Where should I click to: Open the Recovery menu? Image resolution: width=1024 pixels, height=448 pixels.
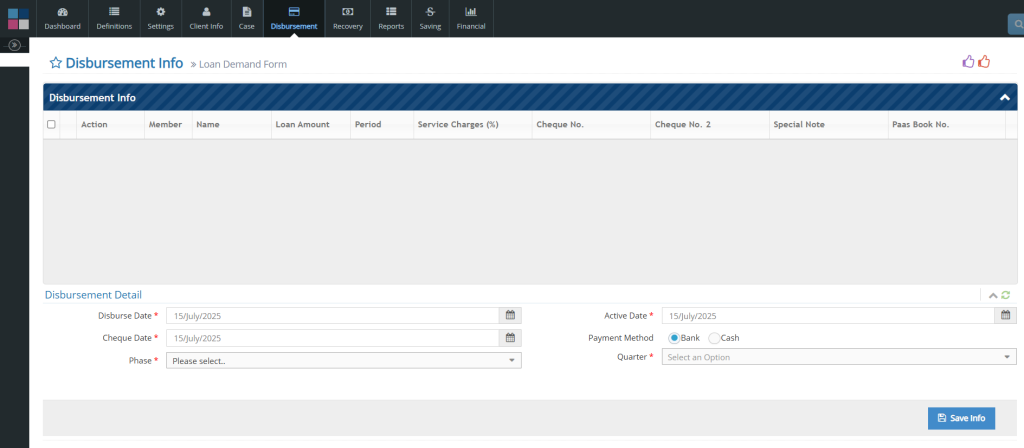tap(347, 18)
